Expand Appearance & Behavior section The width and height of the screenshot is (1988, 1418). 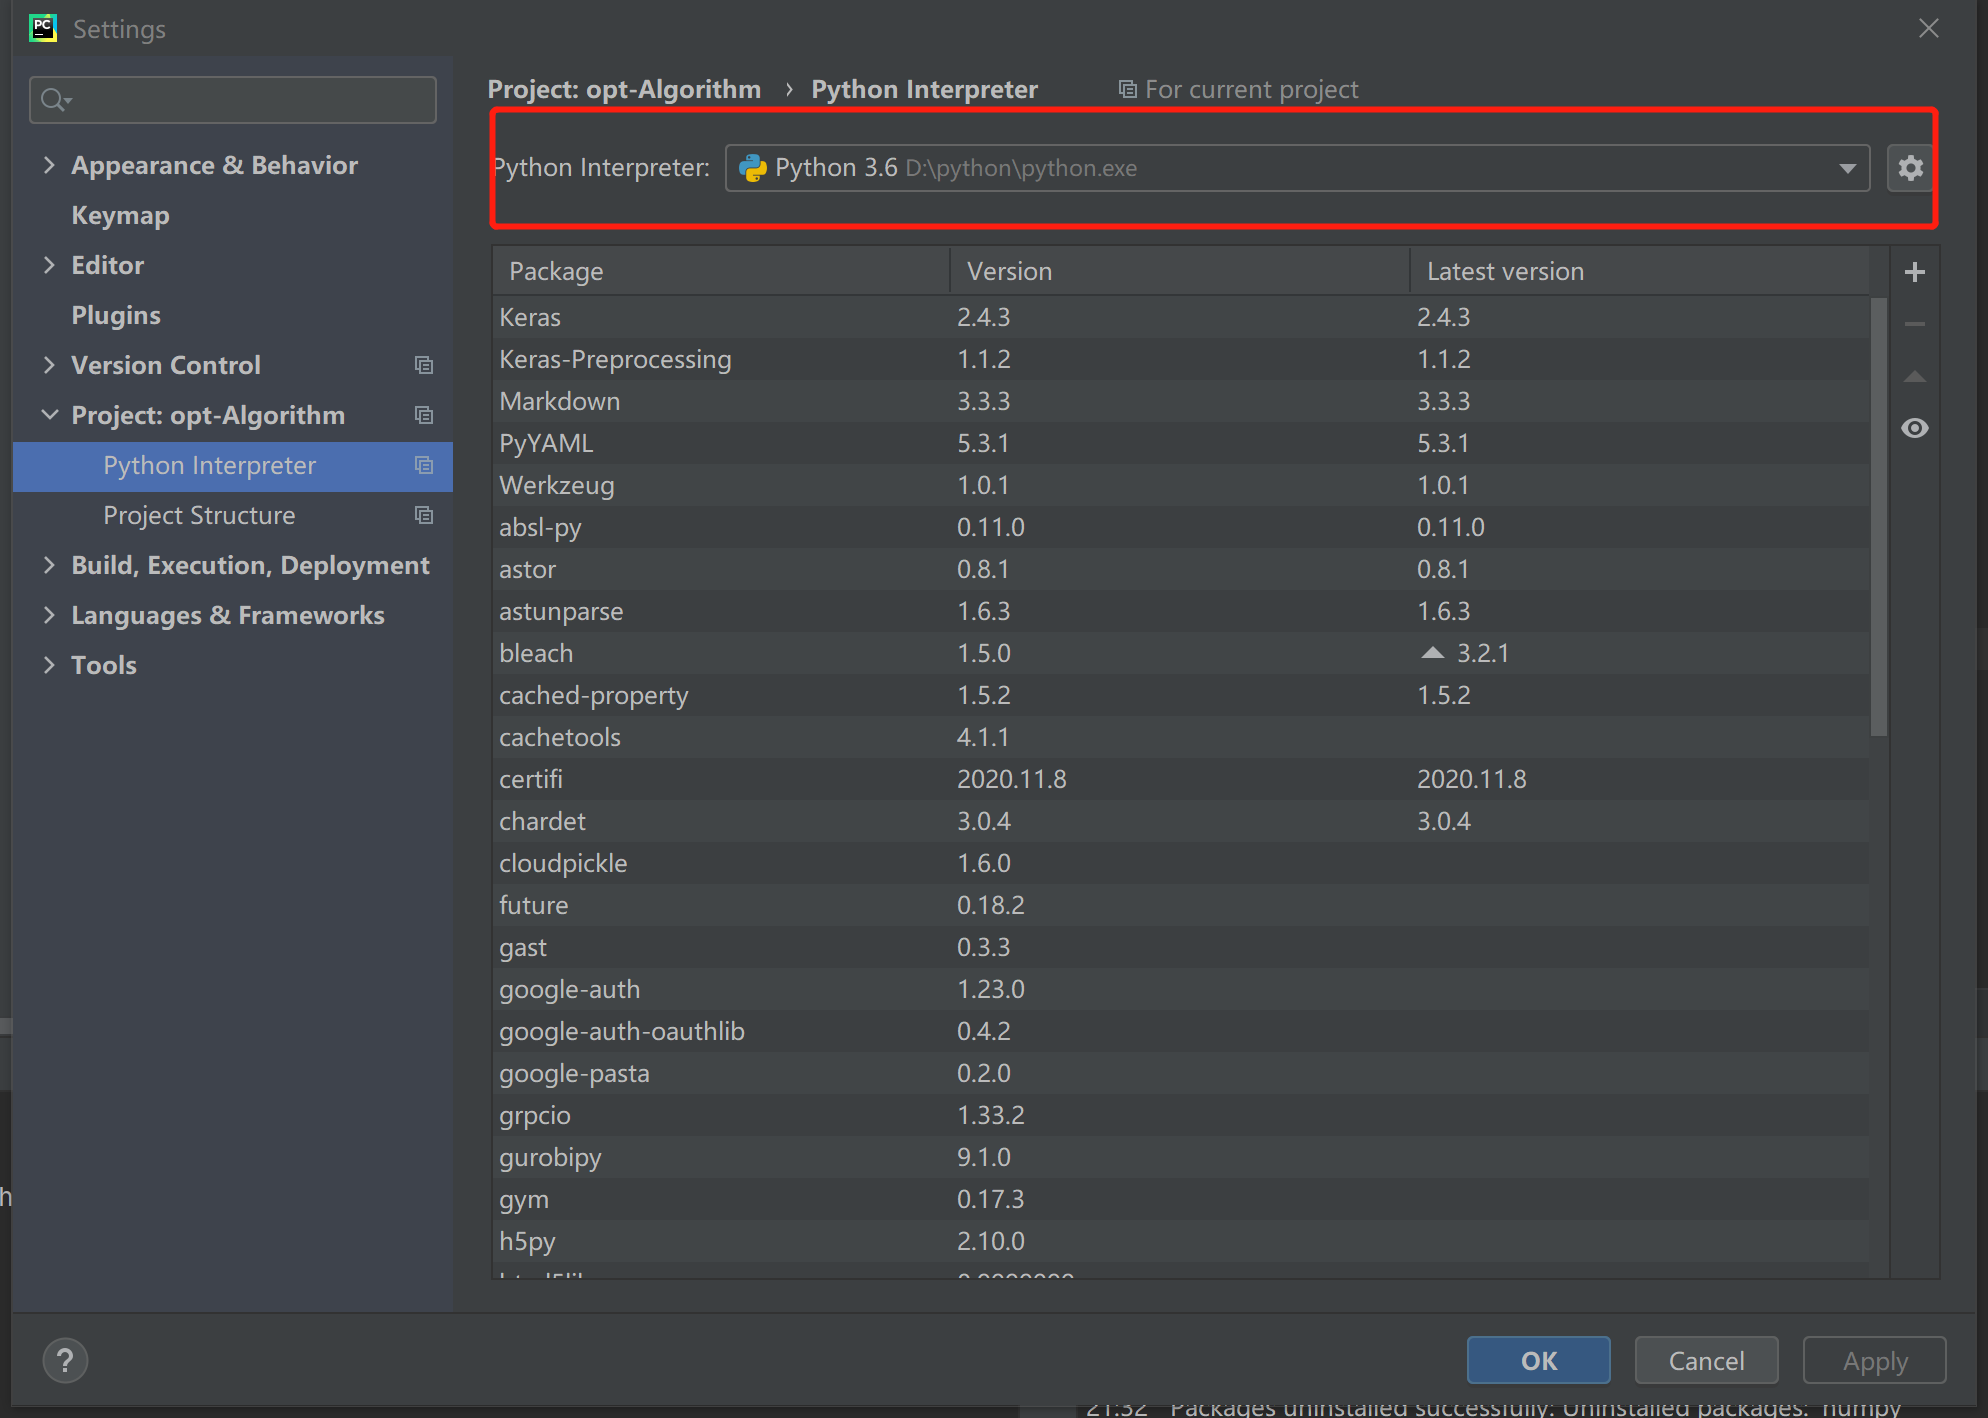49,165
